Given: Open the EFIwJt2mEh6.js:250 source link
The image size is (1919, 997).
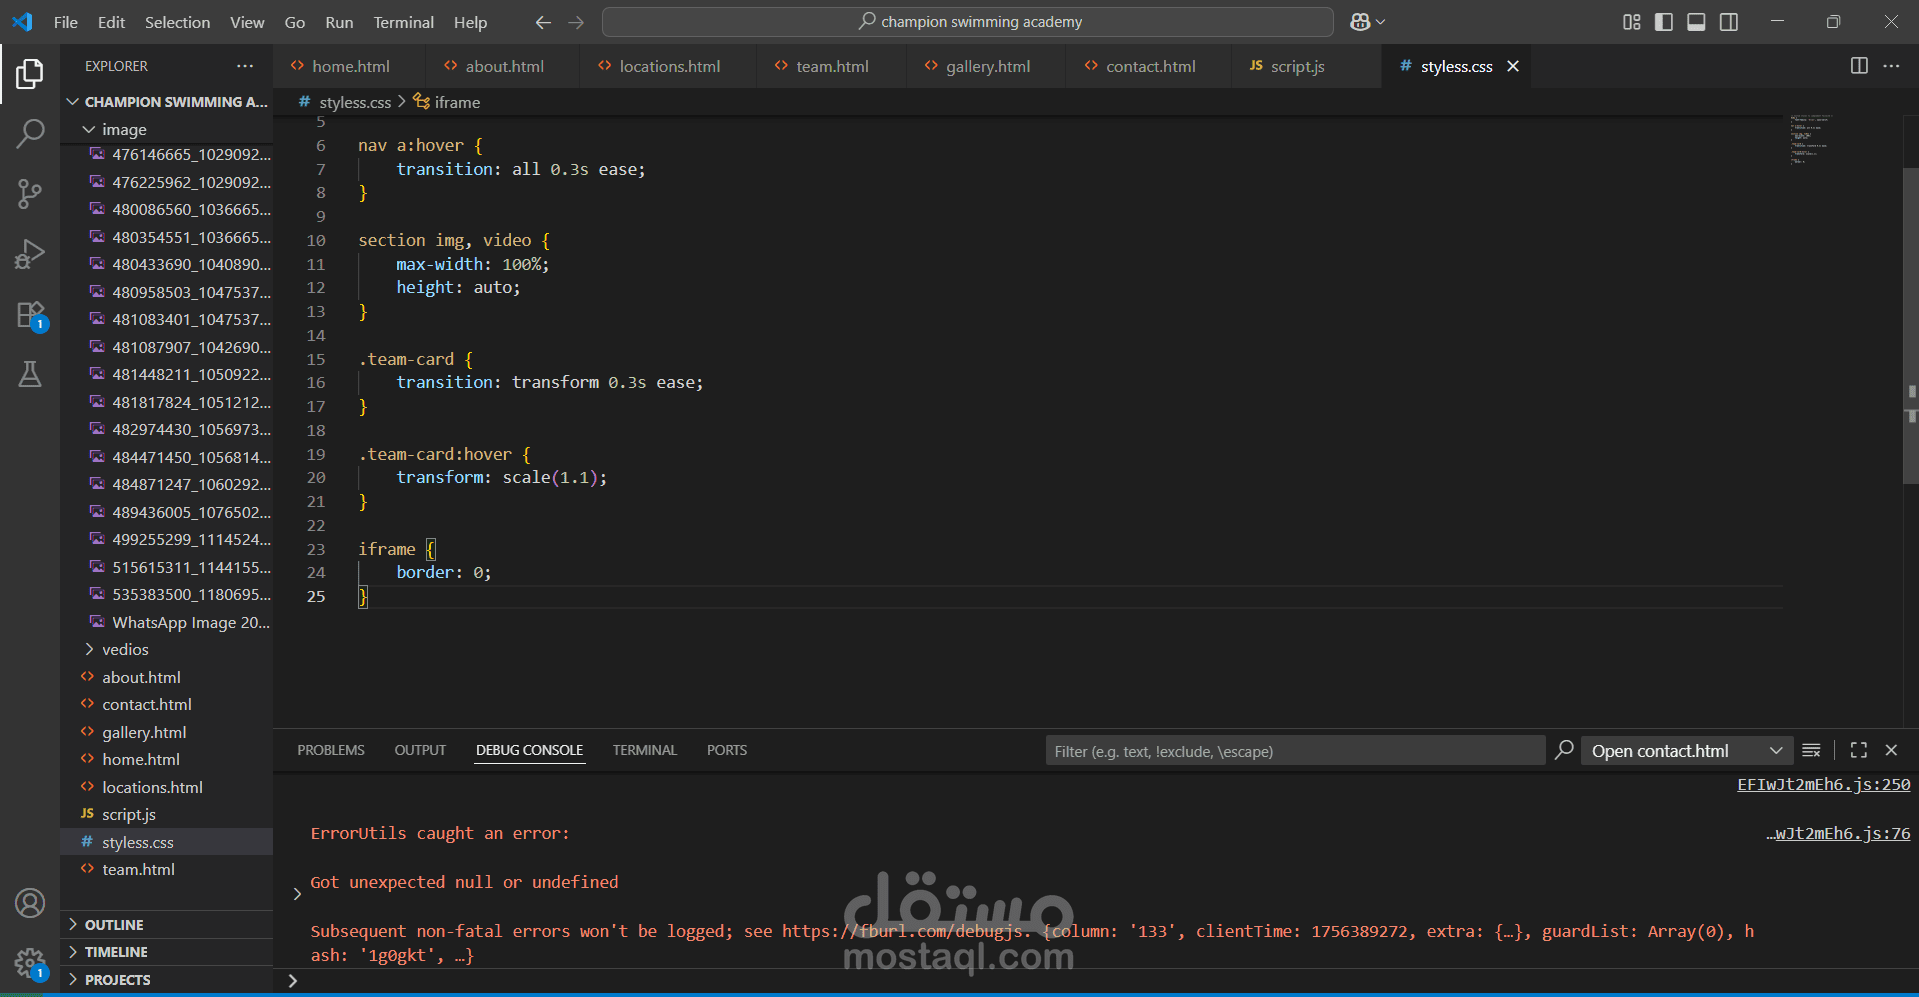Looking at the screenshot, I should pyautogui.click(x=1823, y=785).
